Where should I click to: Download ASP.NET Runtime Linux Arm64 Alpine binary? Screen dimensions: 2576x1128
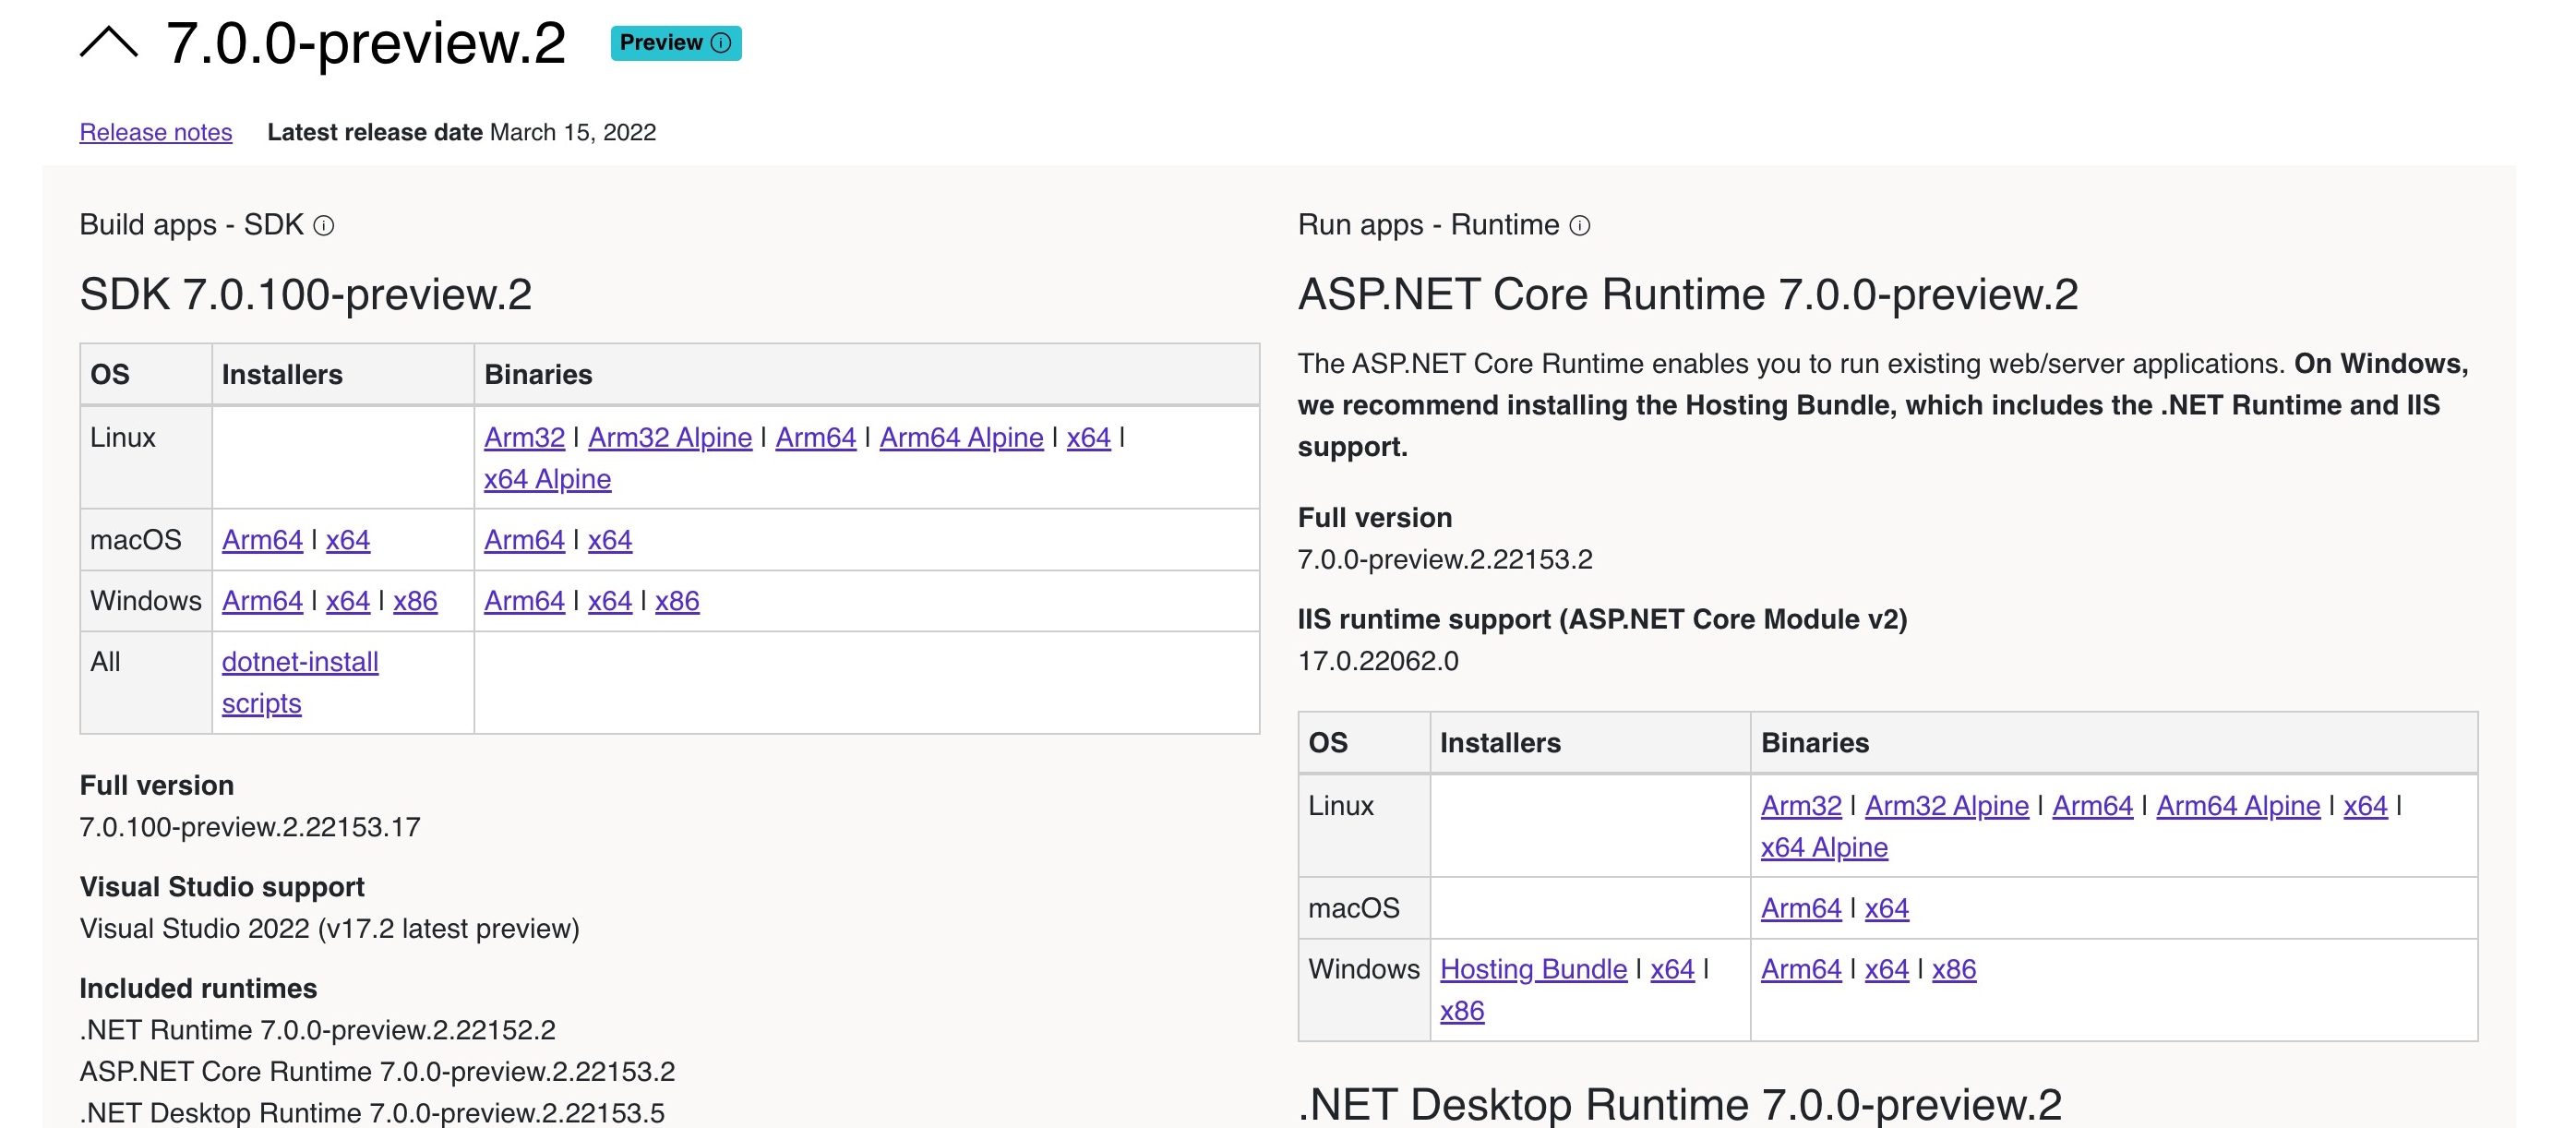(x=2237, y=806)
